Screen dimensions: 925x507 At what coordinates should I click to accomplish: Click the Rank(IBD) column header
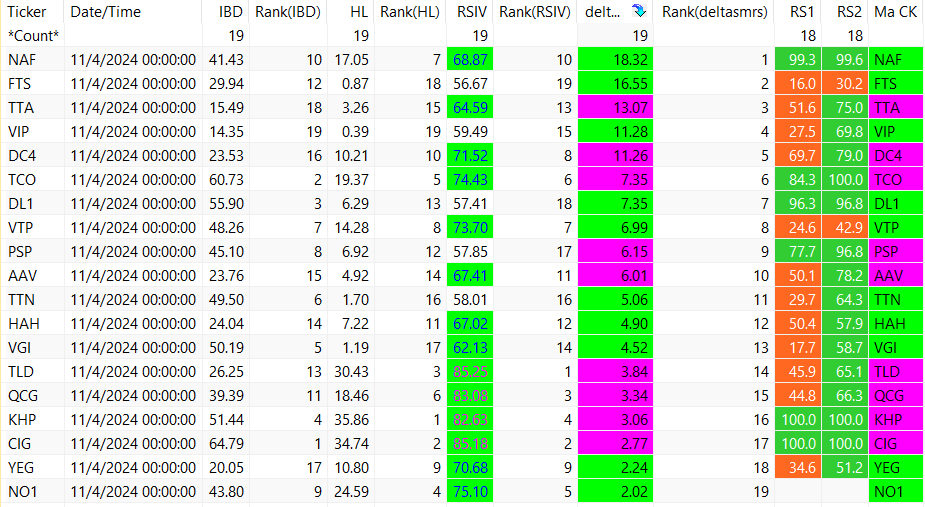(287, 12)
